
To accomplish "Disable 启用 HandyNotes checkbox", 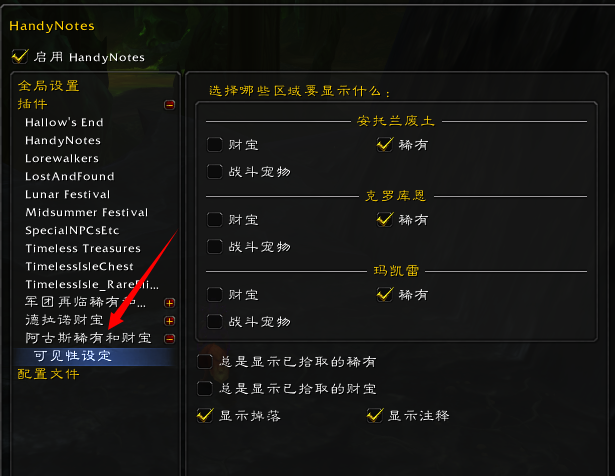I will (20, 56).
